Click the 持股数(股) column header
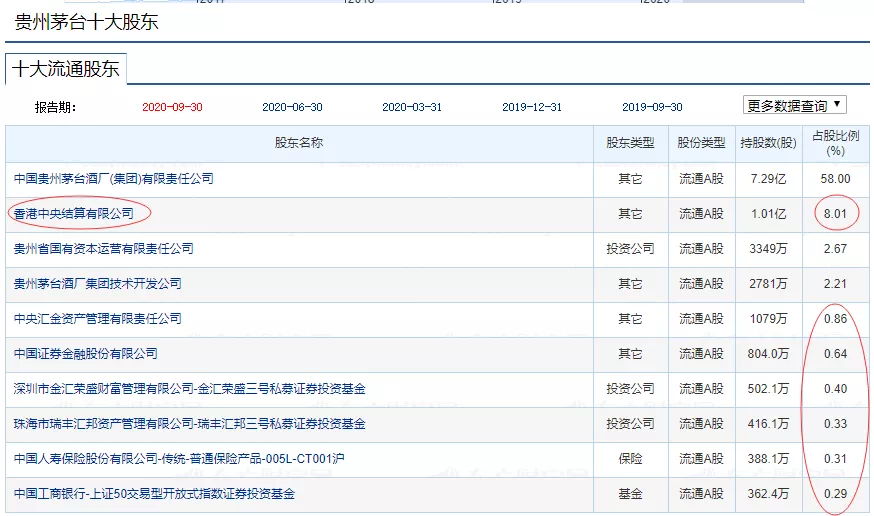 [768, 143]
